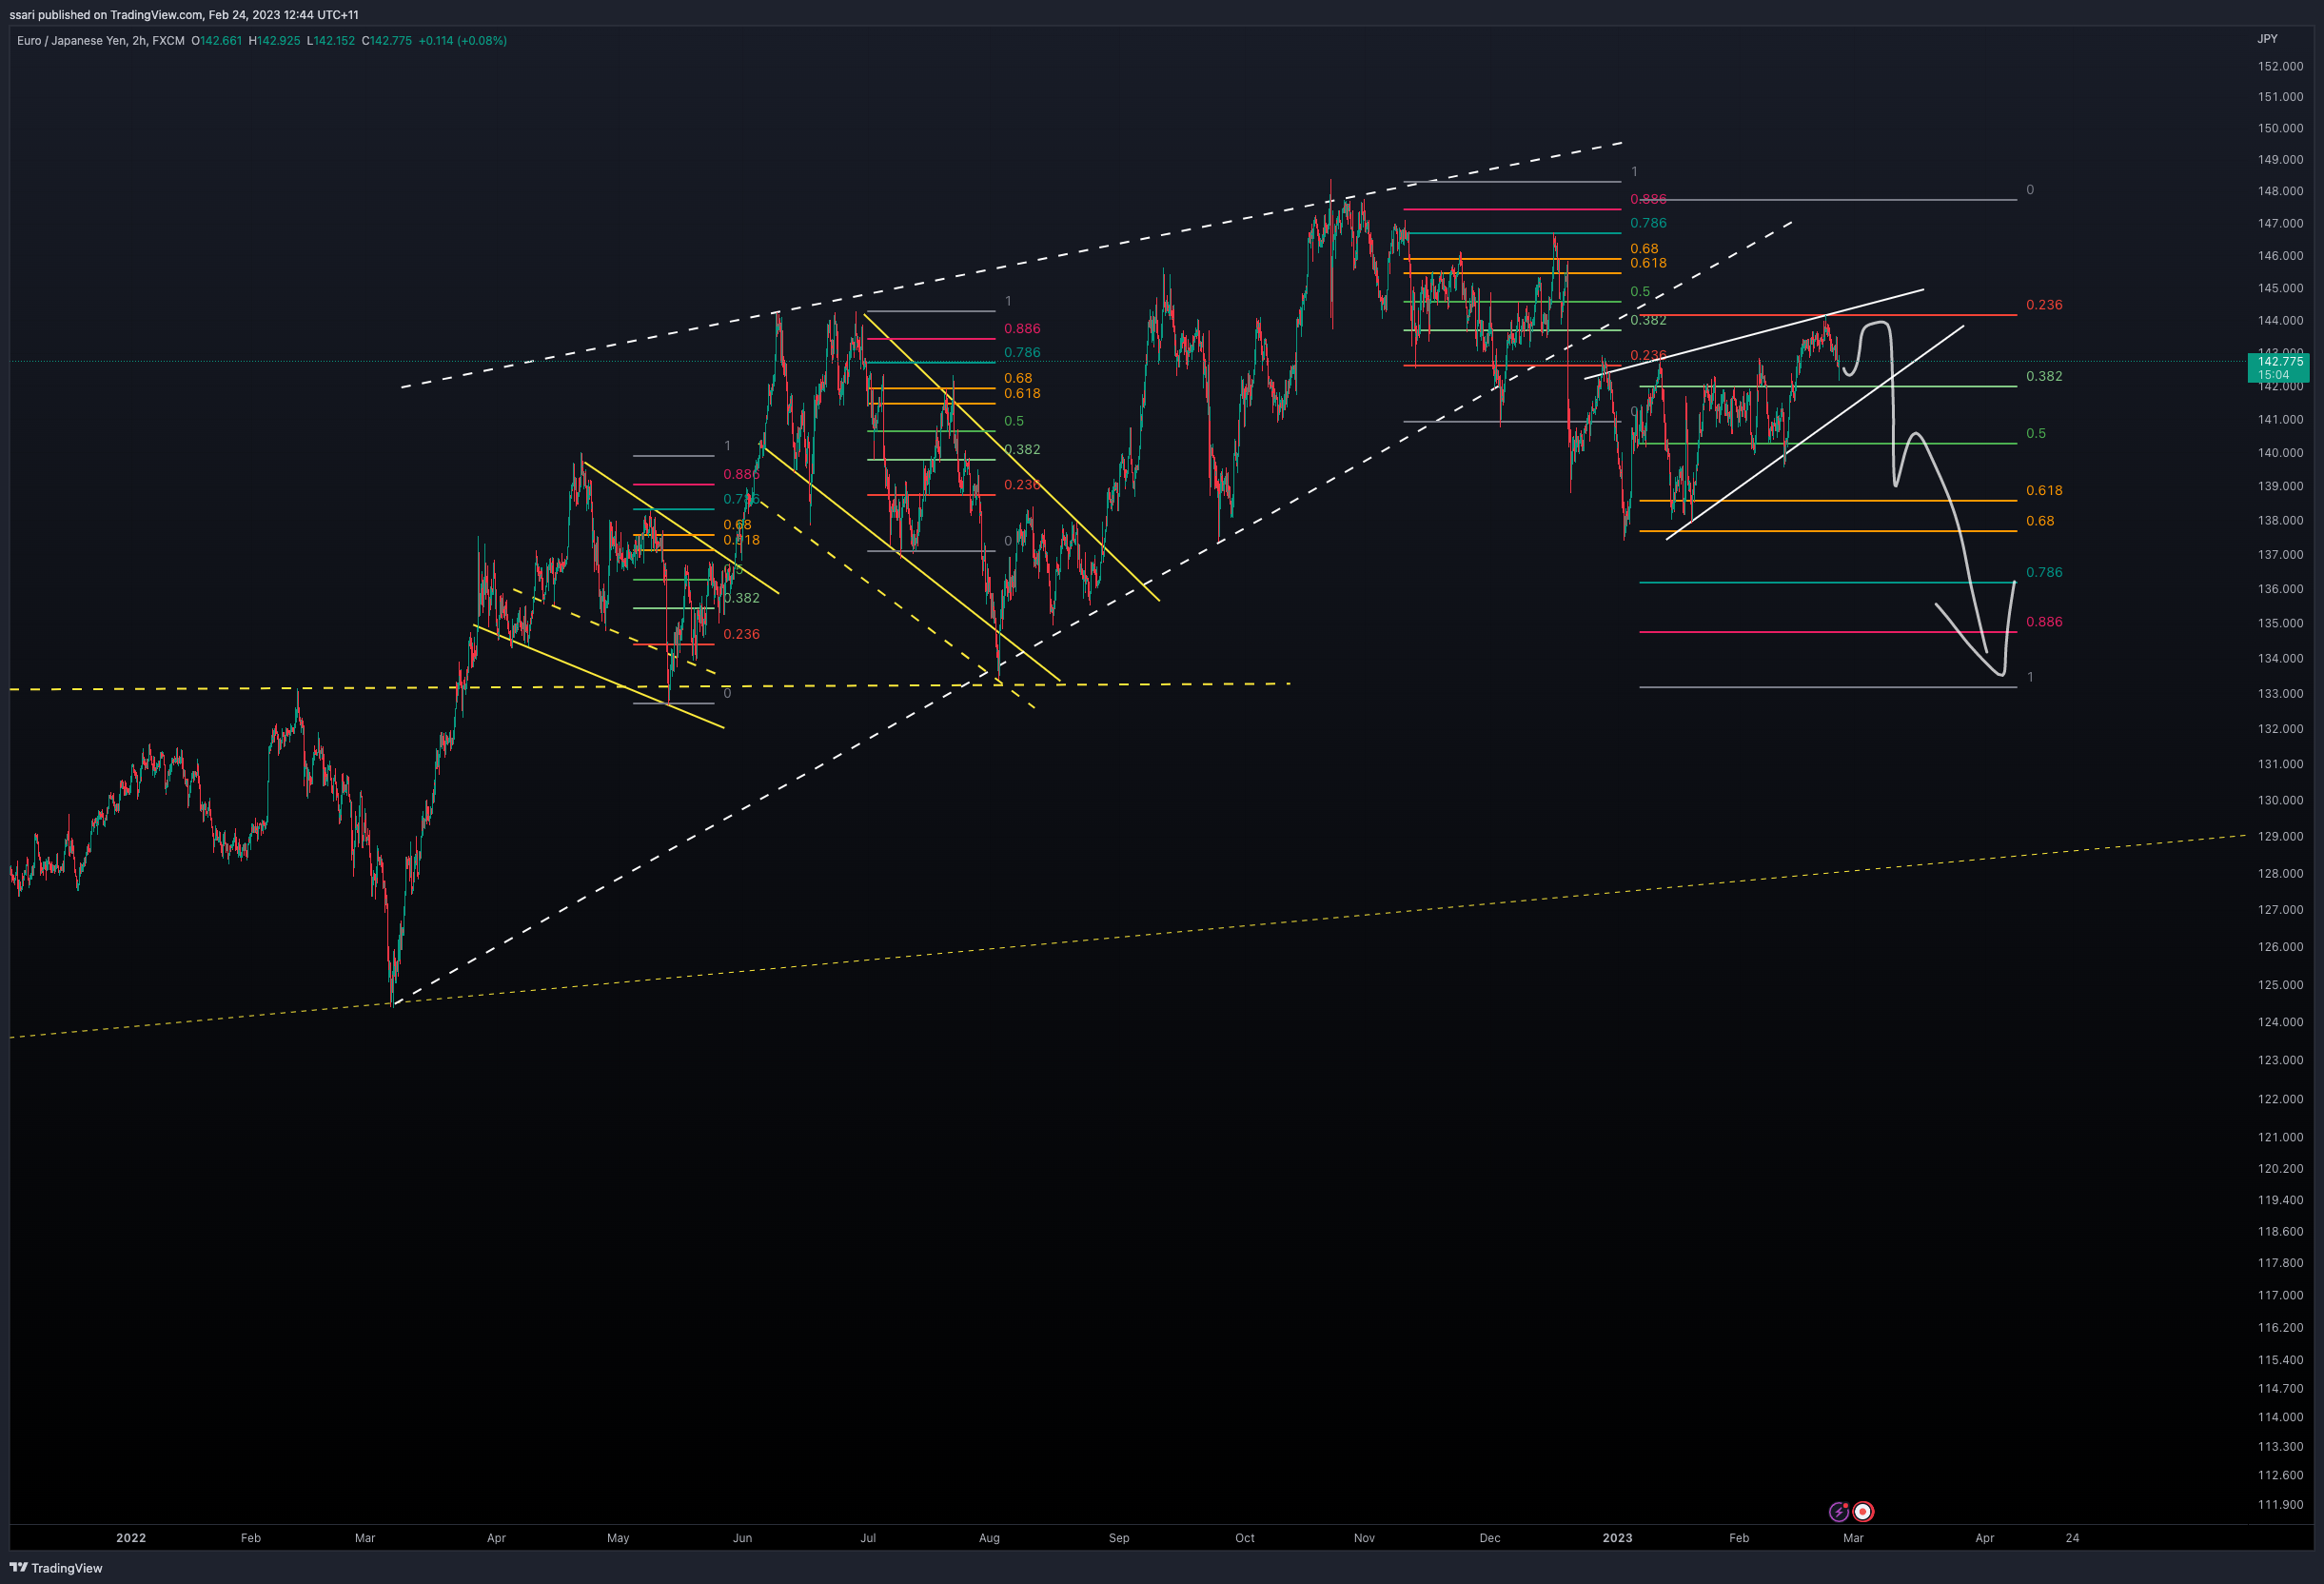Click the Japan flag economic event marker

[x=1863, y=1512]
